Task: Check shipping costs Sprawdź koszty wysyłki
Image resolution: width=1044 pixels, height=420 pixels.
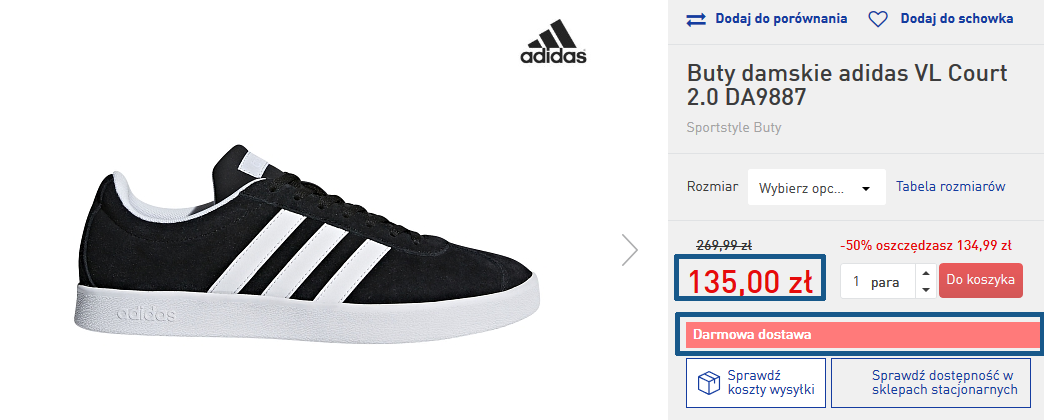Action: 756,383
